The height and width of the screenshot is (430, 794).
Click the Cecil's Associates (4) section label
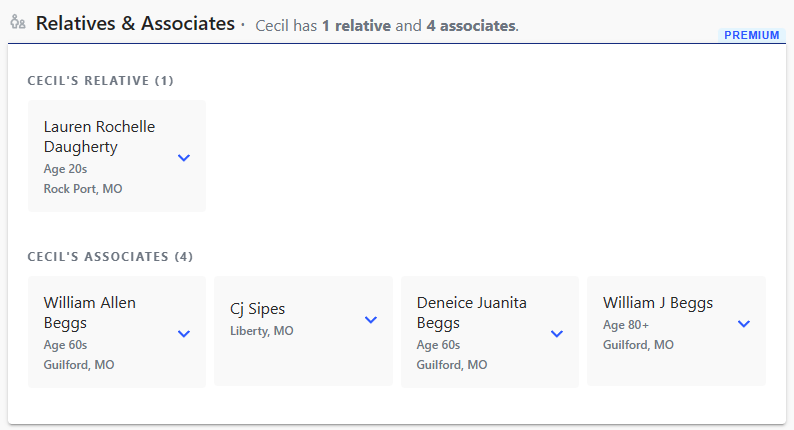click(110, 257)
